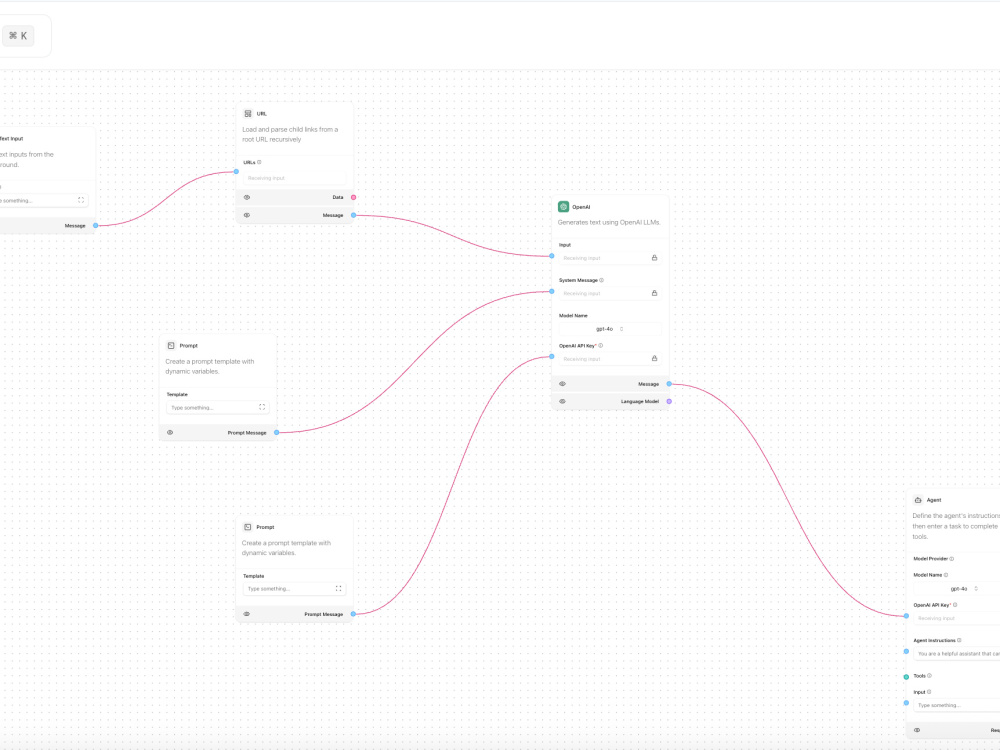Click the lock icon in System Message field
This screenshot has height=750, width=1000.
(x=654, y=293)
